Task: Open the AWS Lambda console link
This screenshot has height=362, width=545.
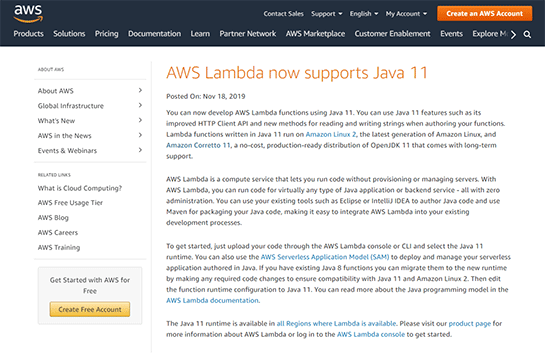Action: click(x=371, y=334)
